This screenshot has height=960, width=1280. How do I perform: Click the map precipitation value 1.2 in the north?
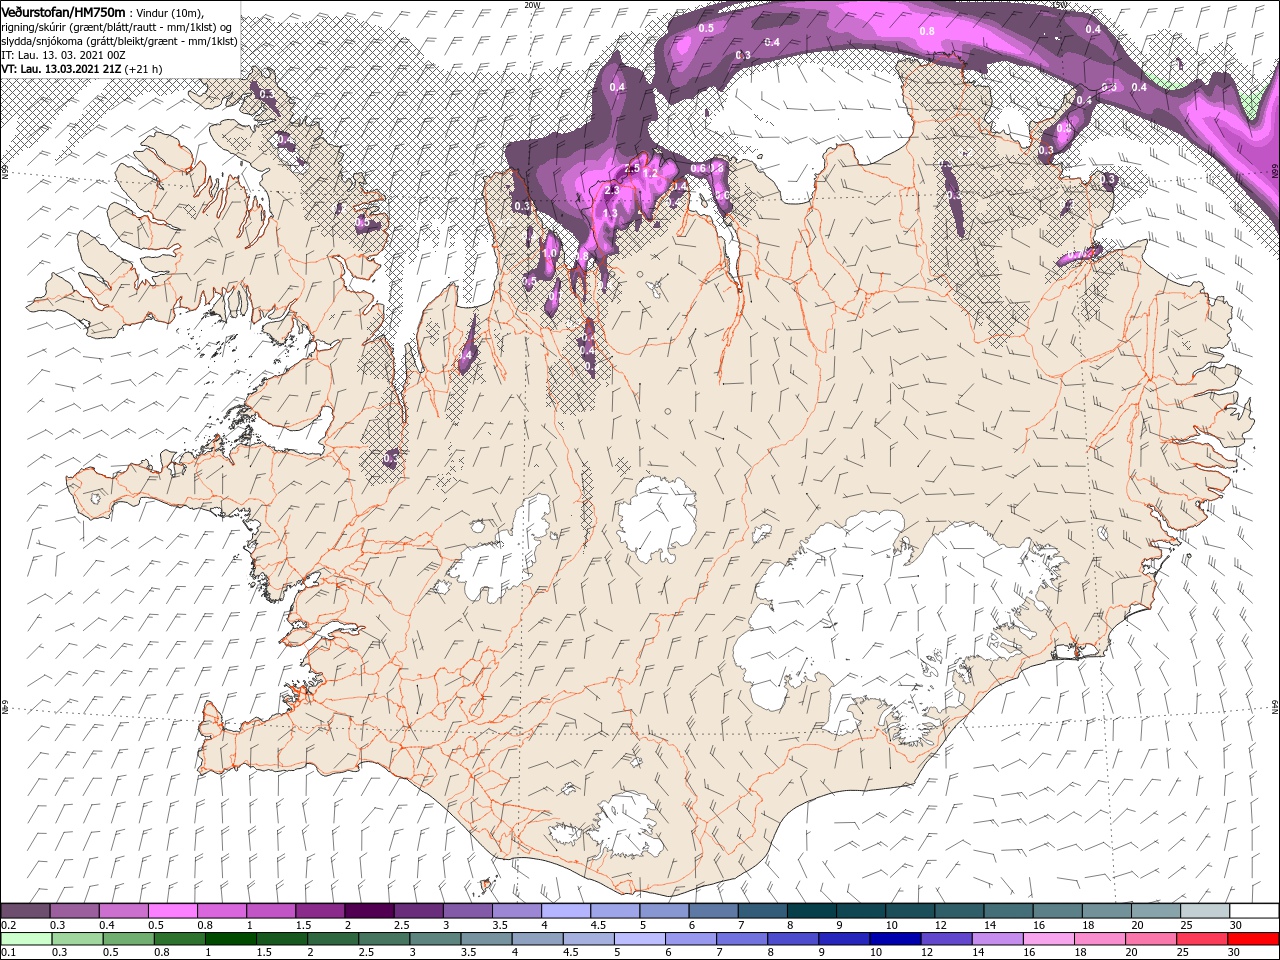click(649, 174)
